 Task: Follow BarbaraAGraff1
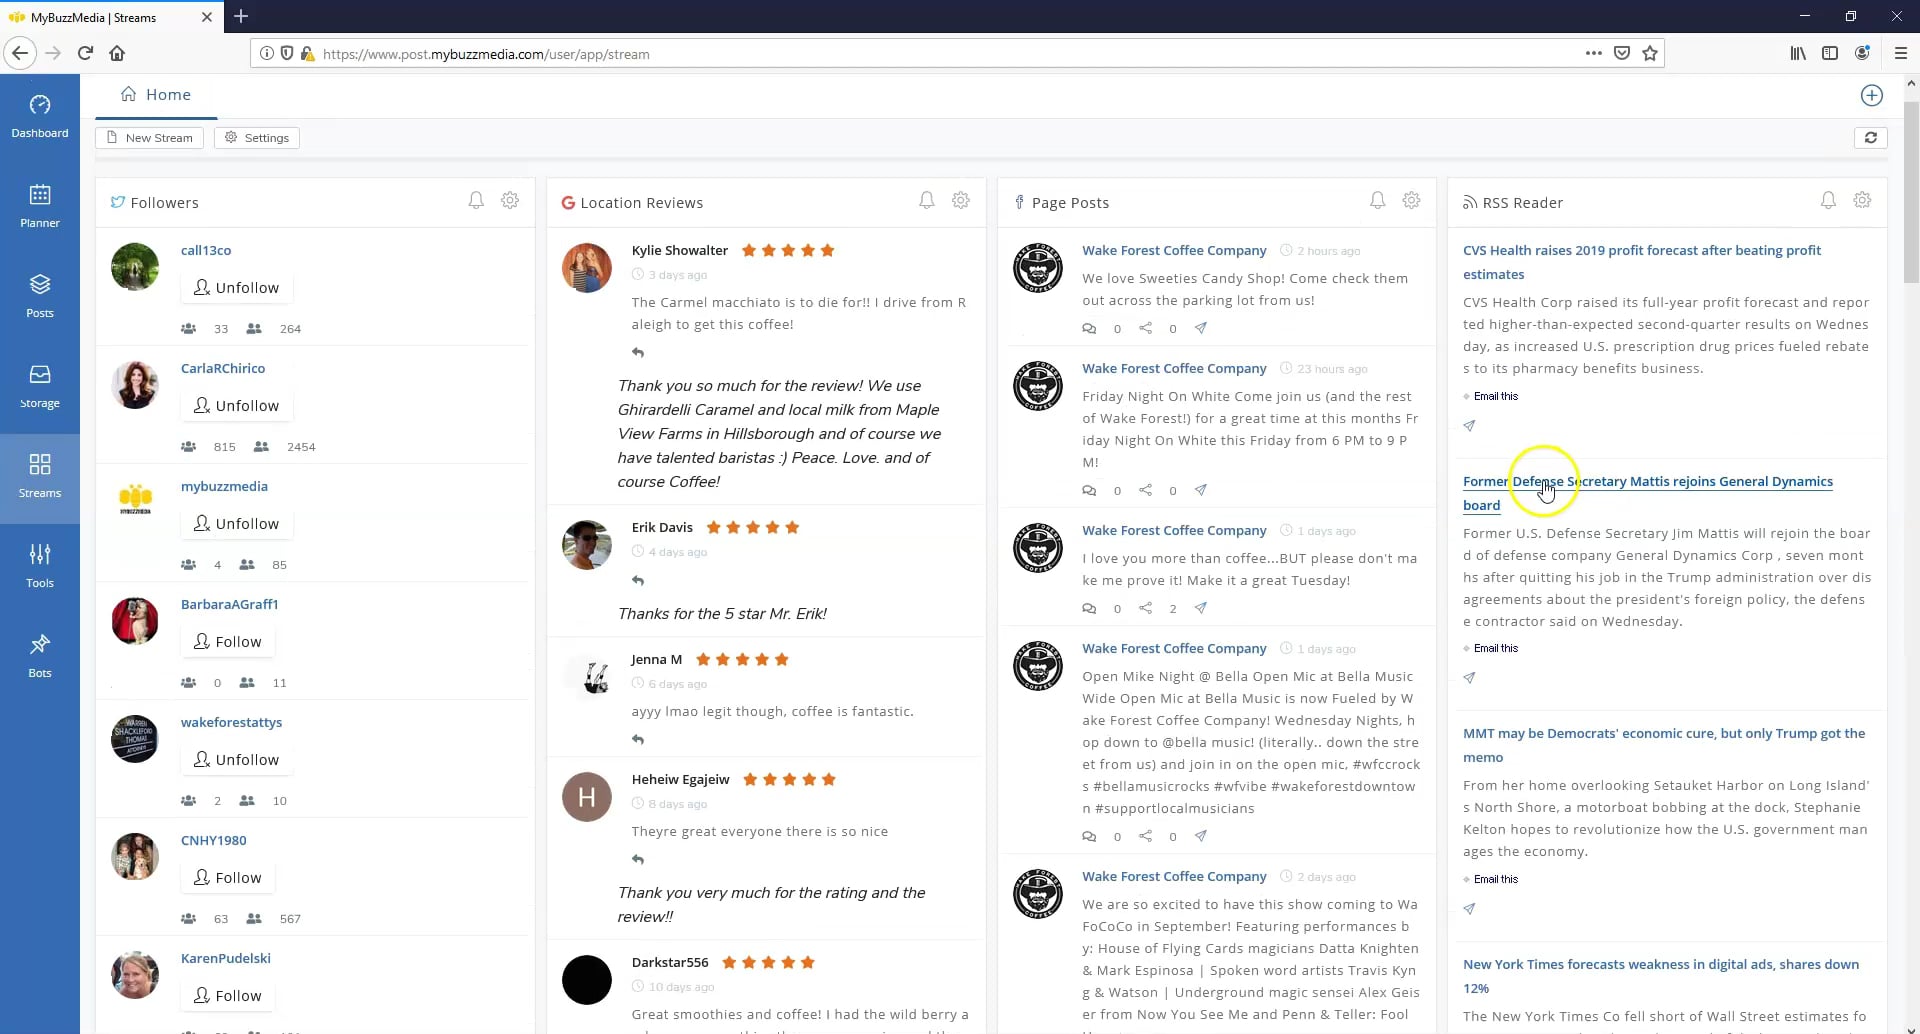tap(228, 642)
